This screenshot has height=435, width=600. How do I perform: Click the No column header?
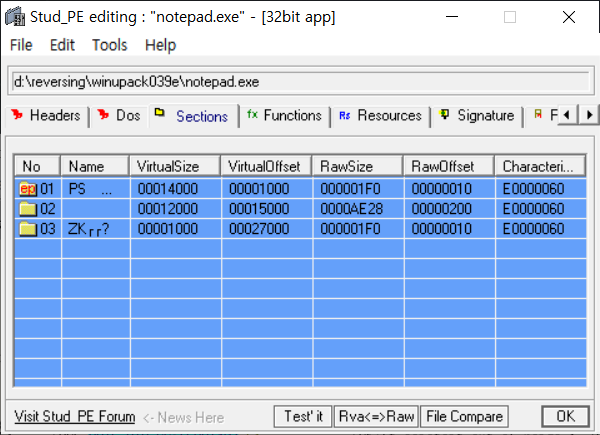[38, 166]
